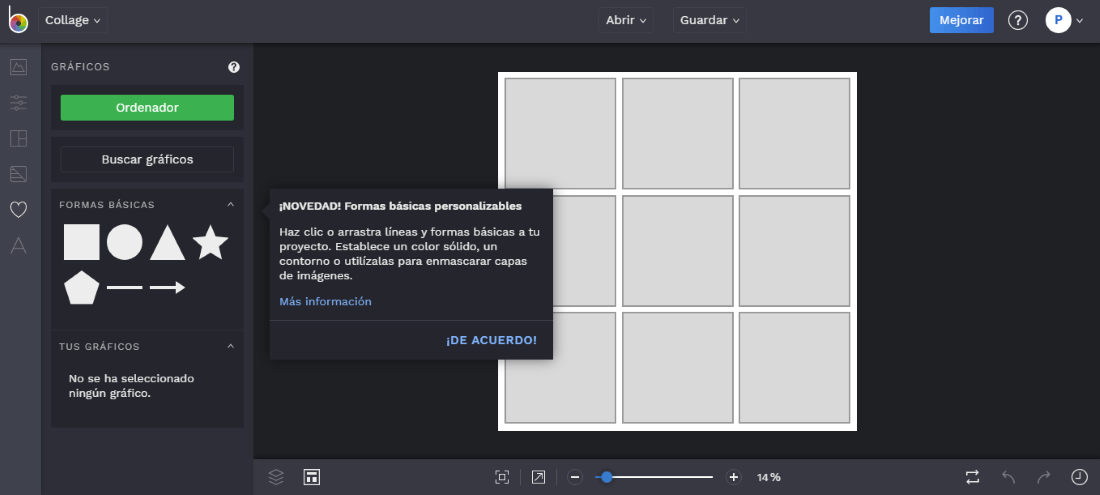Click the Layers icon in bottom bar
The width and height of the screenshot is (1100, 495).
[277, 477]
